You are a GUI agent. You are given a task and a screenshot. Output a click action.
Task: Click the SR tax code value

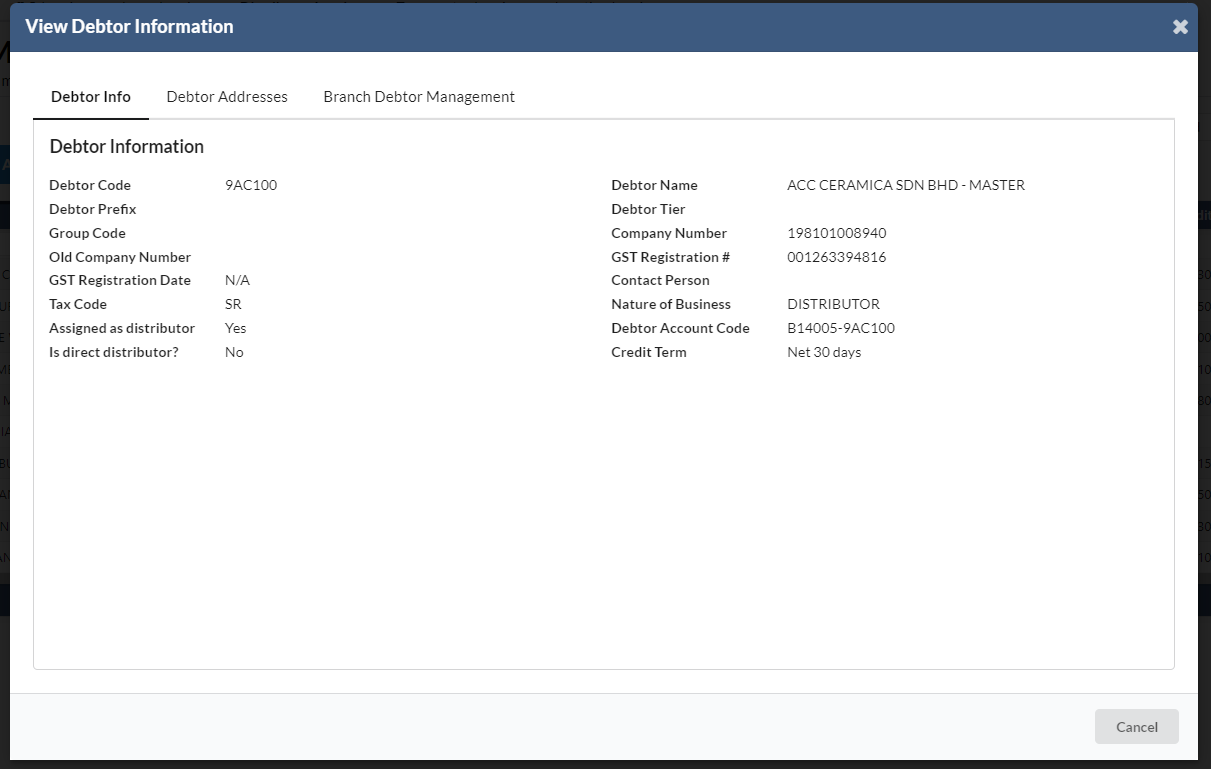(x=233, y=304)
